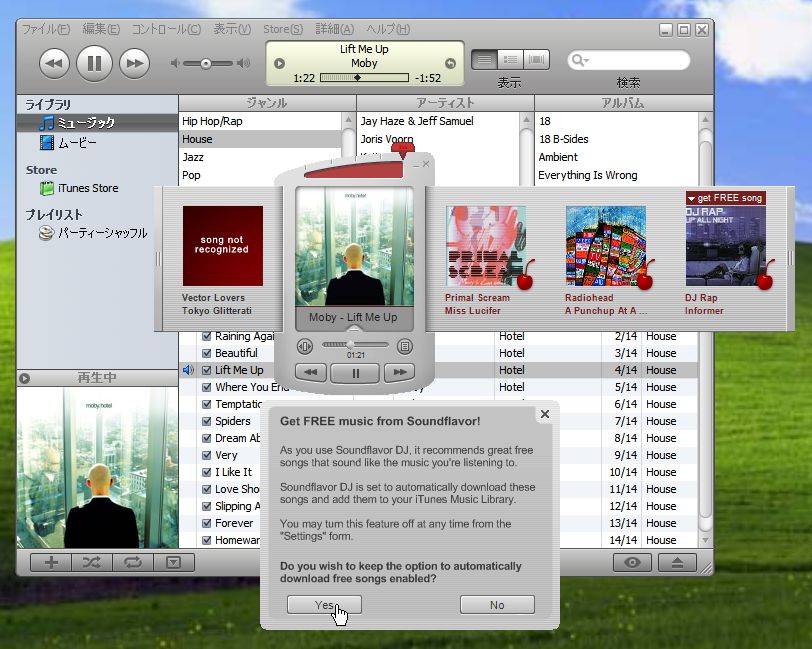Image resolution: width=812 pixels, height=649 pixels.
Task: Open the 編集(E) menu
Action: coord(101,29)
